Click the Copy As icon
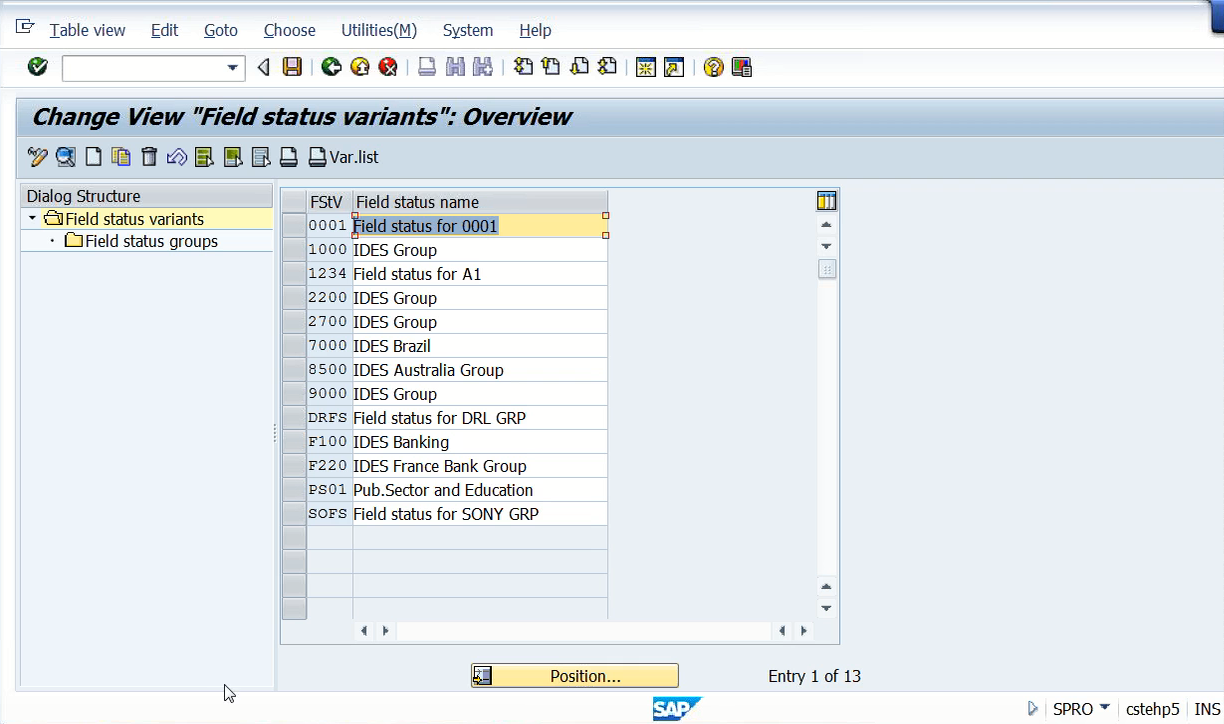 point(121,157)
